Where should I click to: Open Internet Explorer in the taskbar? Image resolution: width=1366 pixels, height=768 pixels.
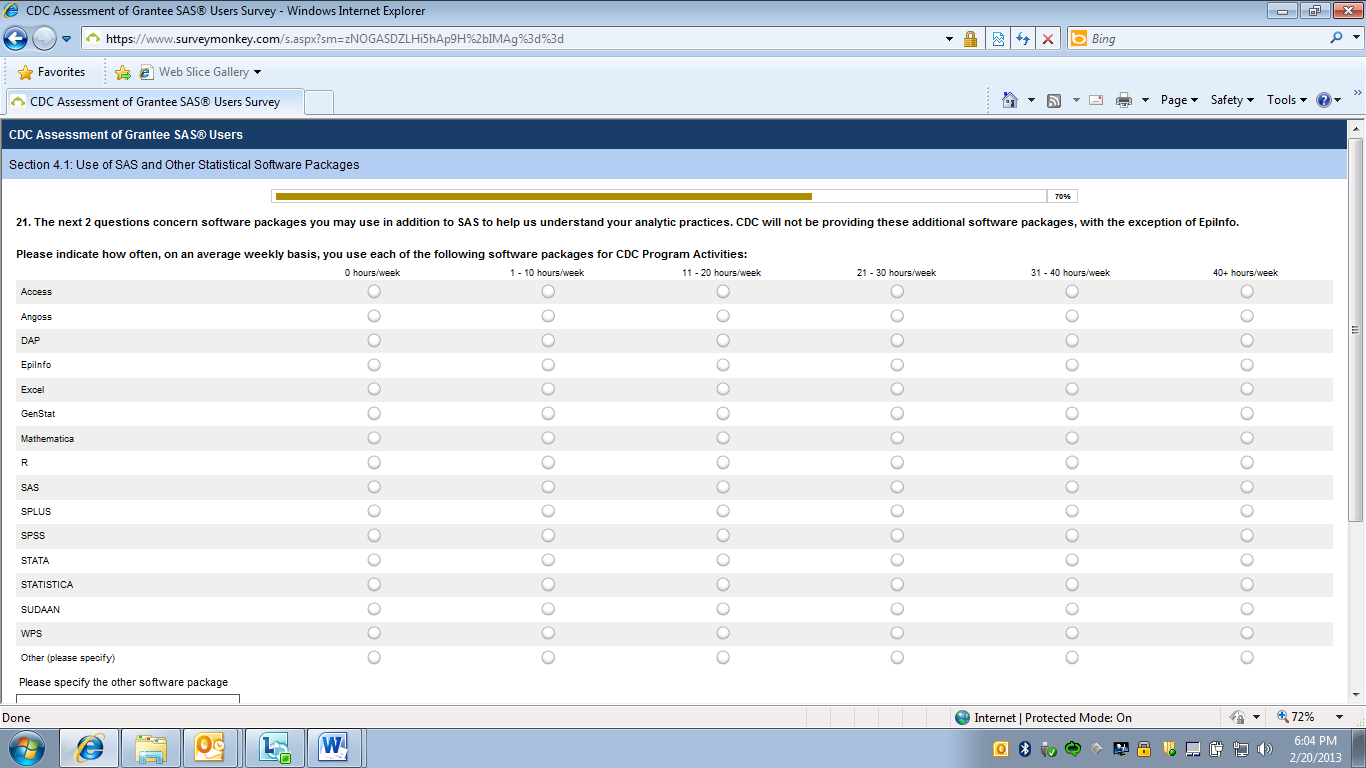90,748
